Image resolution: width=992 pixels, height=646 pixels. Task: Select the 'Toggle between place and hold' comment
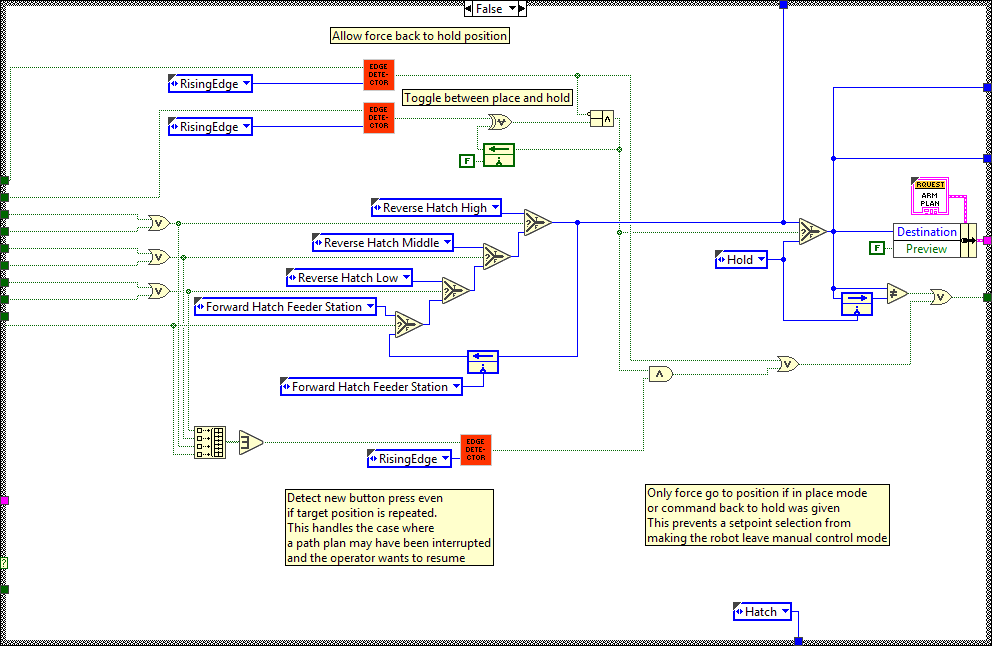pos(487,98)
